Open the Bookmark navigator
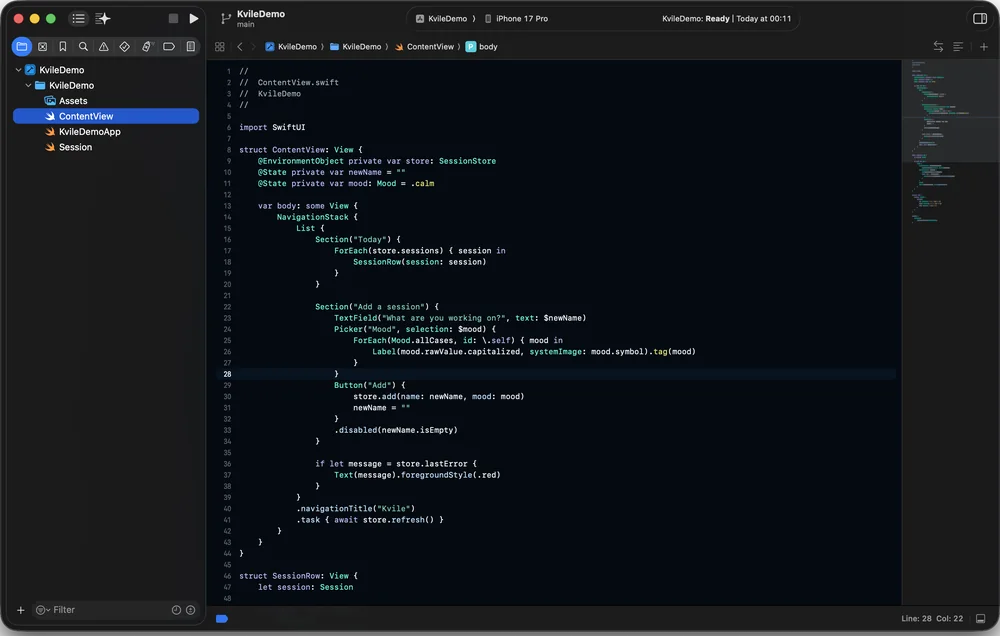This screenshot has height=636, width=1000. [x=62, y=47]
